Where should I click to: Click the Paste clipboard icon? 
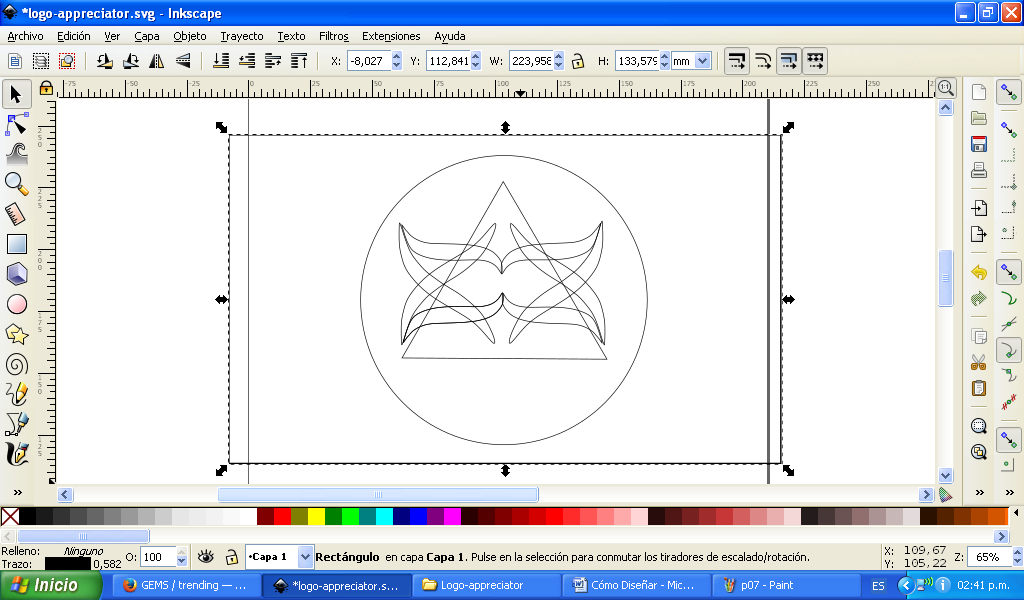point(978,388)
